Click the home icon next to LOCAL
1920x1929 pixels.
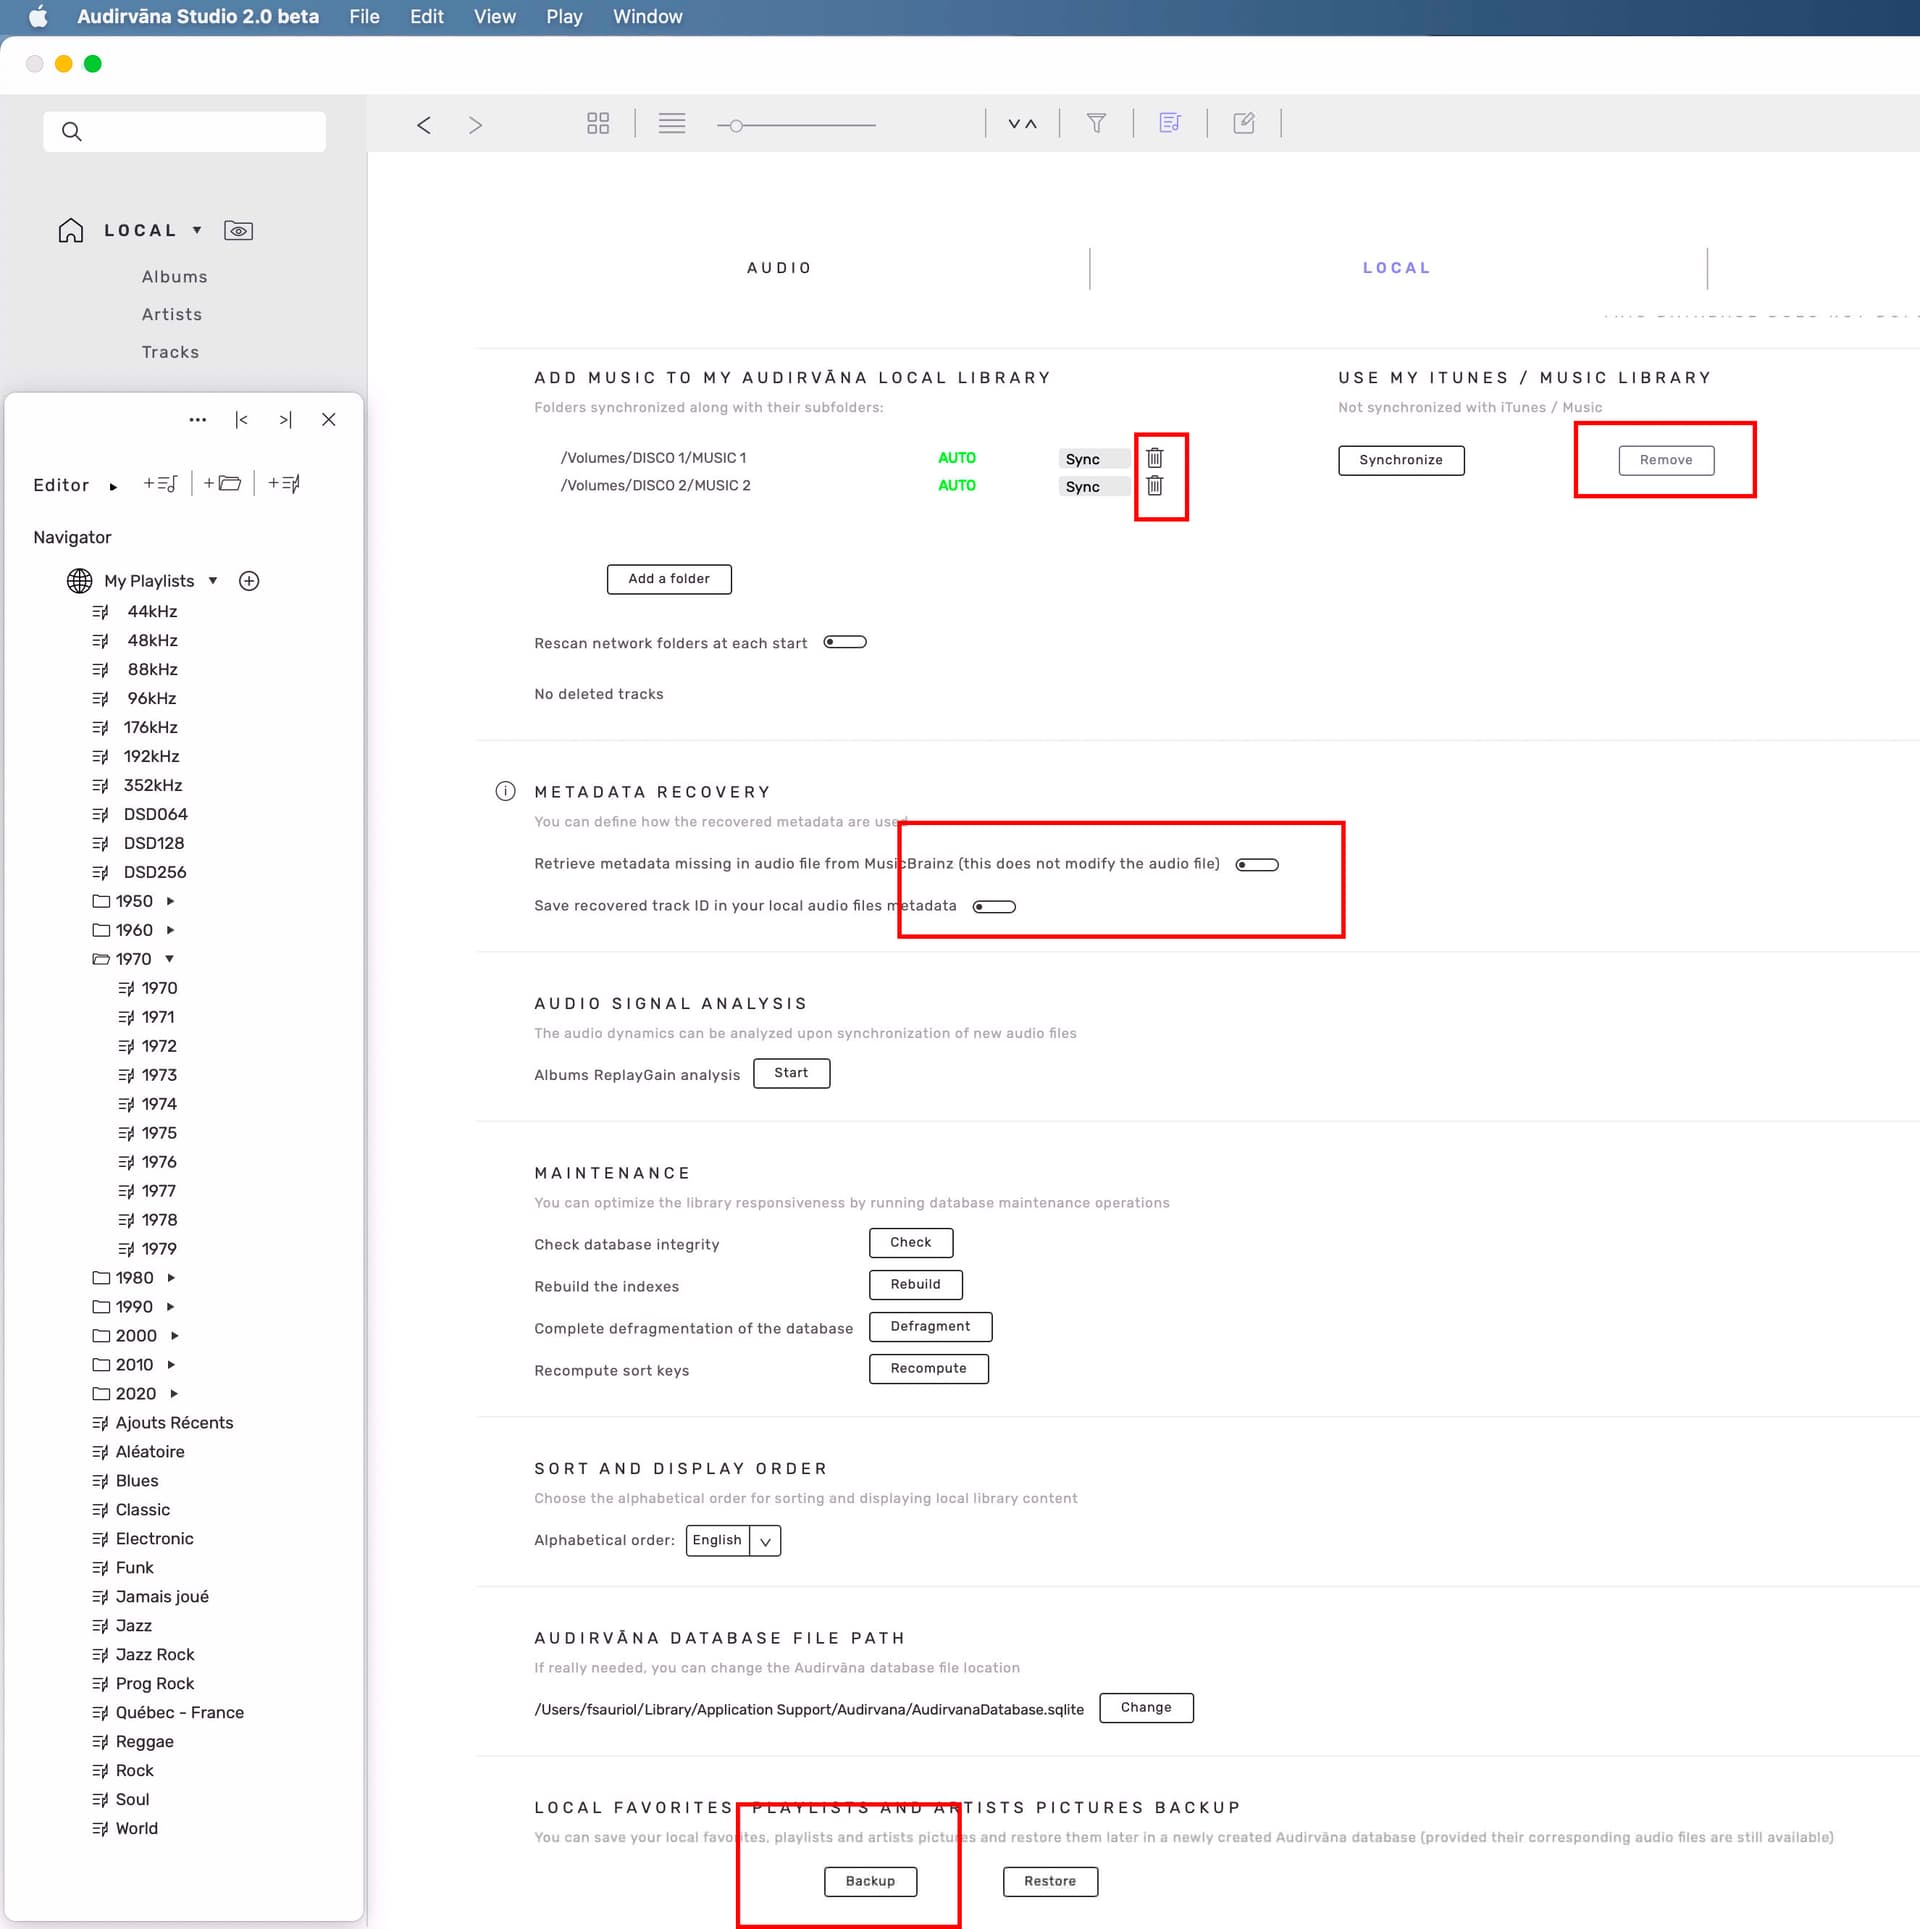[71, 230]
